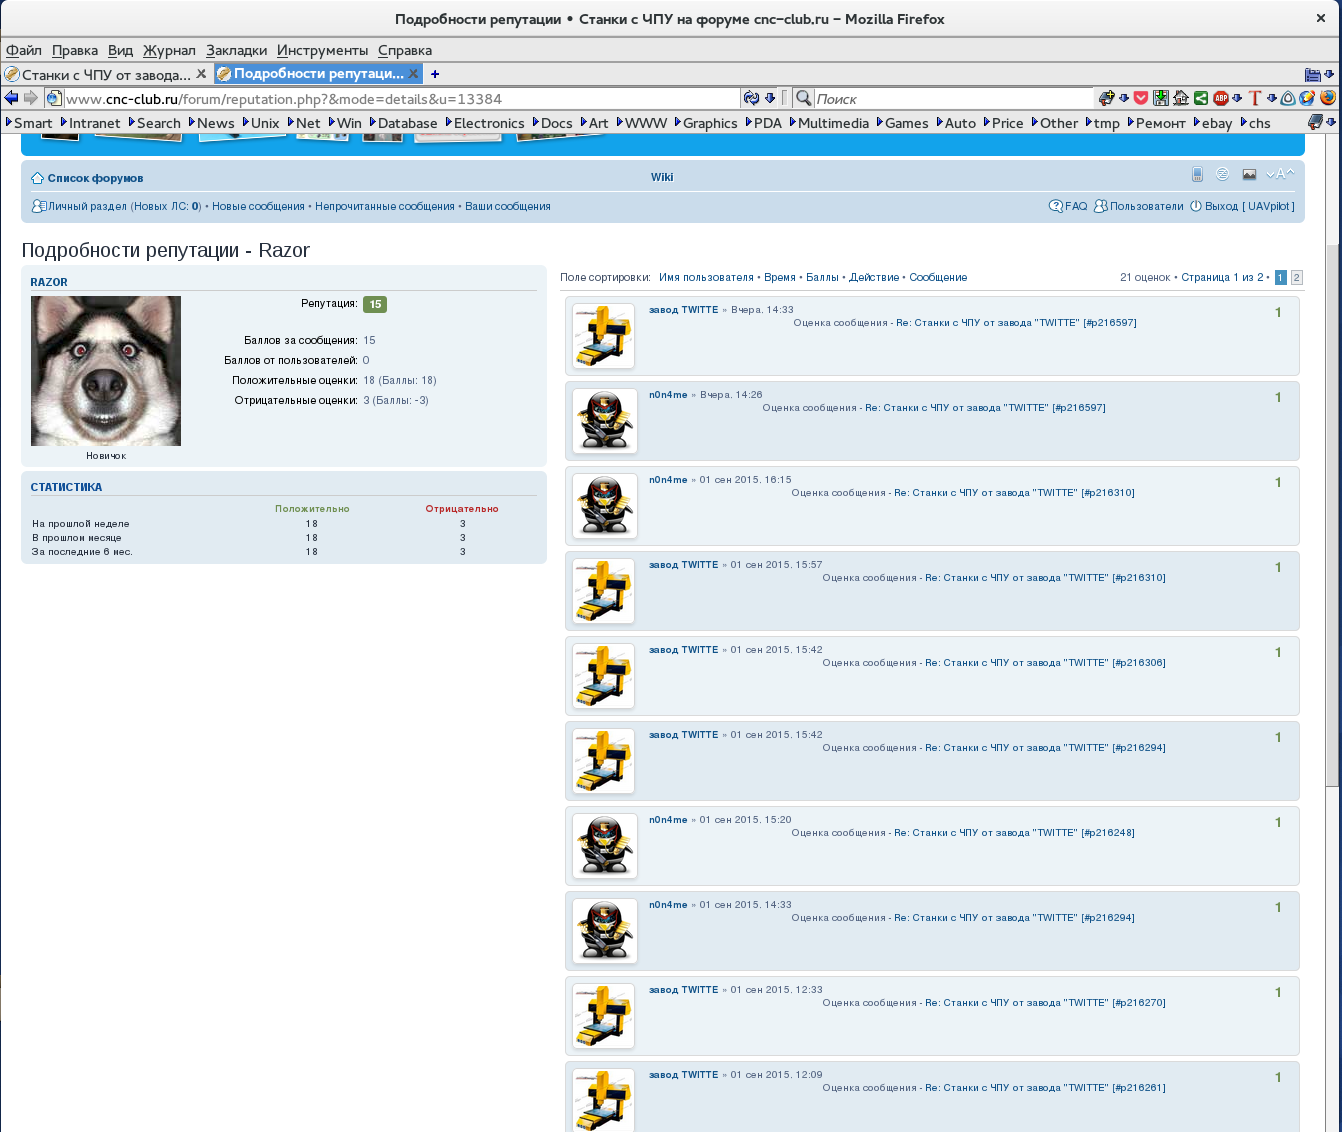Open the Закладки menu
This screenshot has height=1132, width=1342.
(x=237, y=50)
